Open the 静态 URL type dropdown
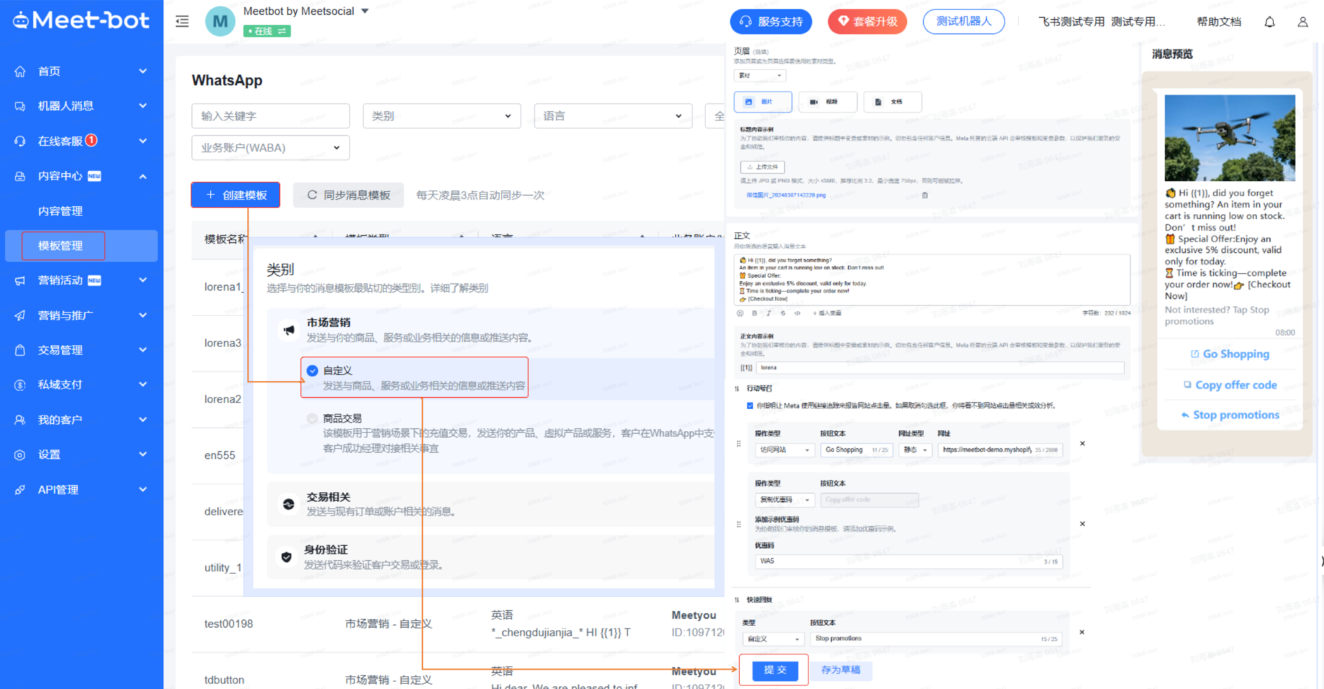 tap(915, 450)
